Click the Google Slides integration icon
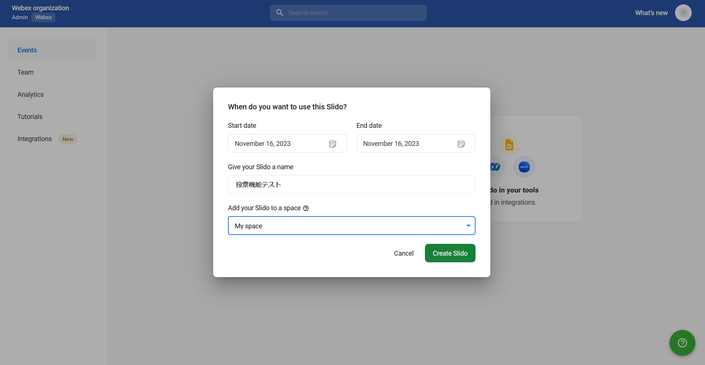Screen dimensions: 705x365 tap(509, 145)
